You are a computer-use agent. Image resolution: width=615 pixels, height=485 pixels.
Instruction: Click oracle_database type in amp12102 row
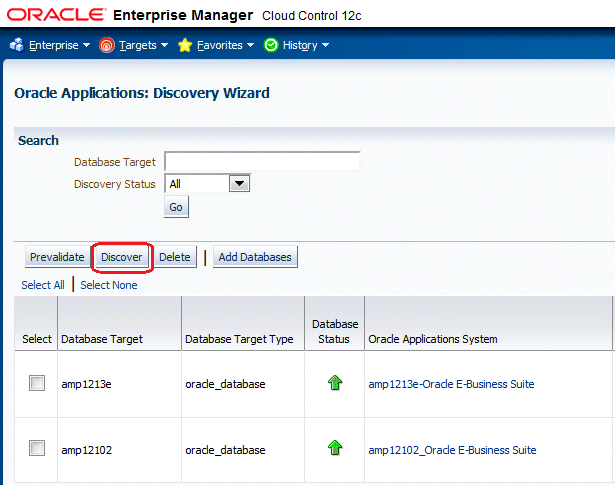coord(225,450)
